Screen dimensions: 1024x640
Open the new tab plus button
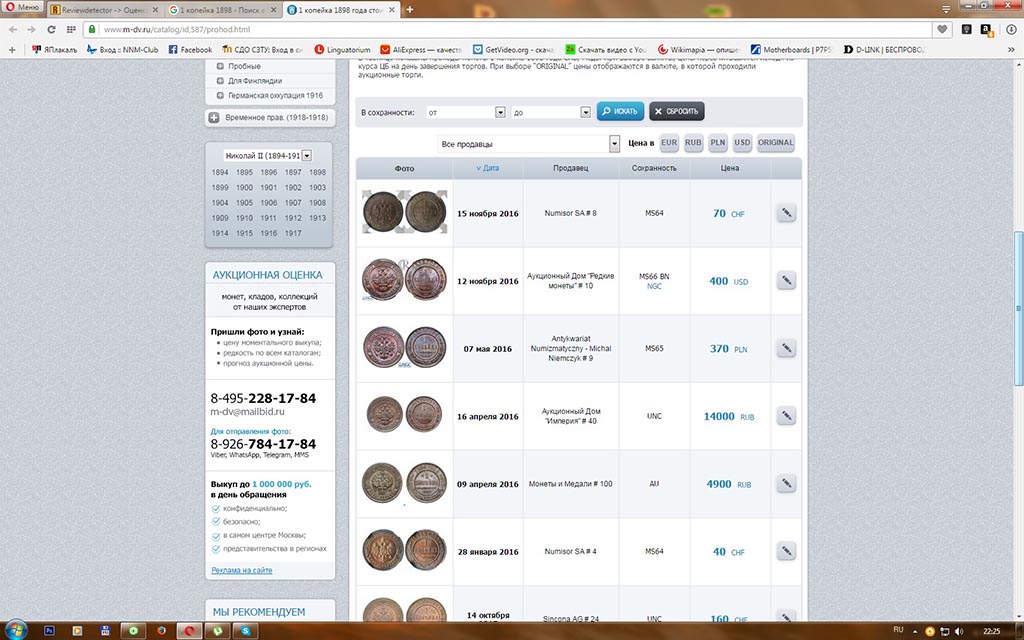coord(410,9)
